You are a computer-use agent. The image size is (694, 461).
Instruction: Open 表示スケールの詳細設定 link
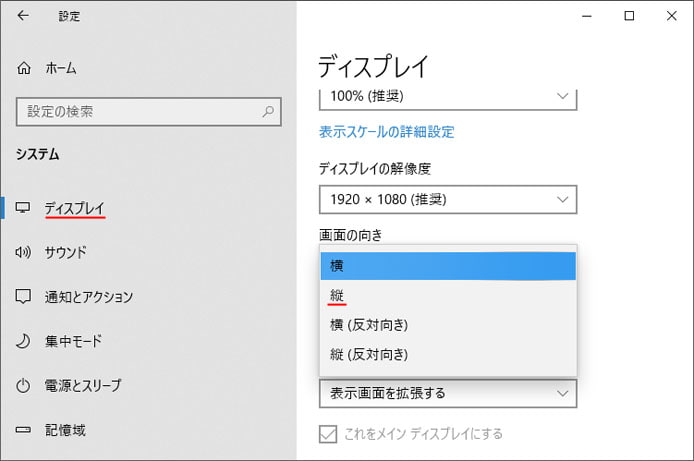coord(386,132)
